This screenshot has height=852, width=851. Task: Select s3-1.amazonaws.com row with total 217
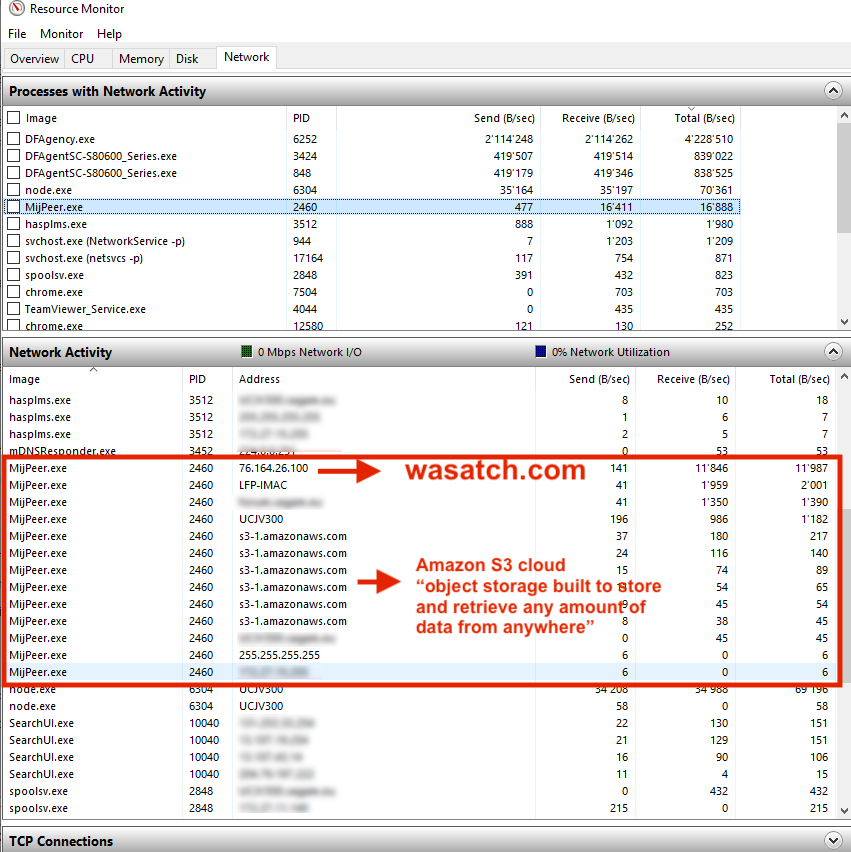[418, 536]
